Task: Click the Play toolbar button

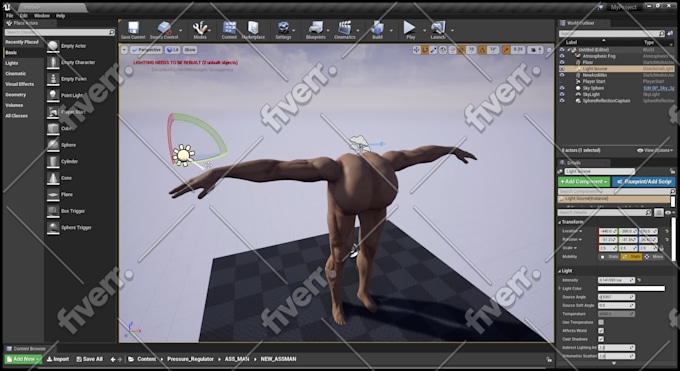Action: 410,28
